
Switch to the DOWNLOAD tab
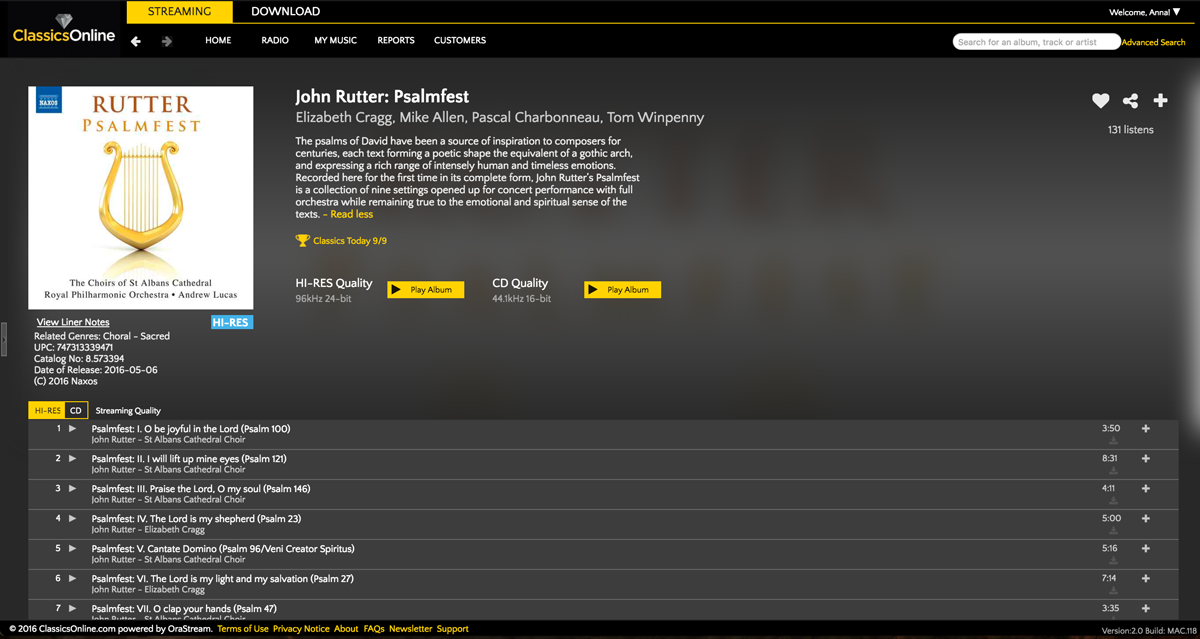286,12
